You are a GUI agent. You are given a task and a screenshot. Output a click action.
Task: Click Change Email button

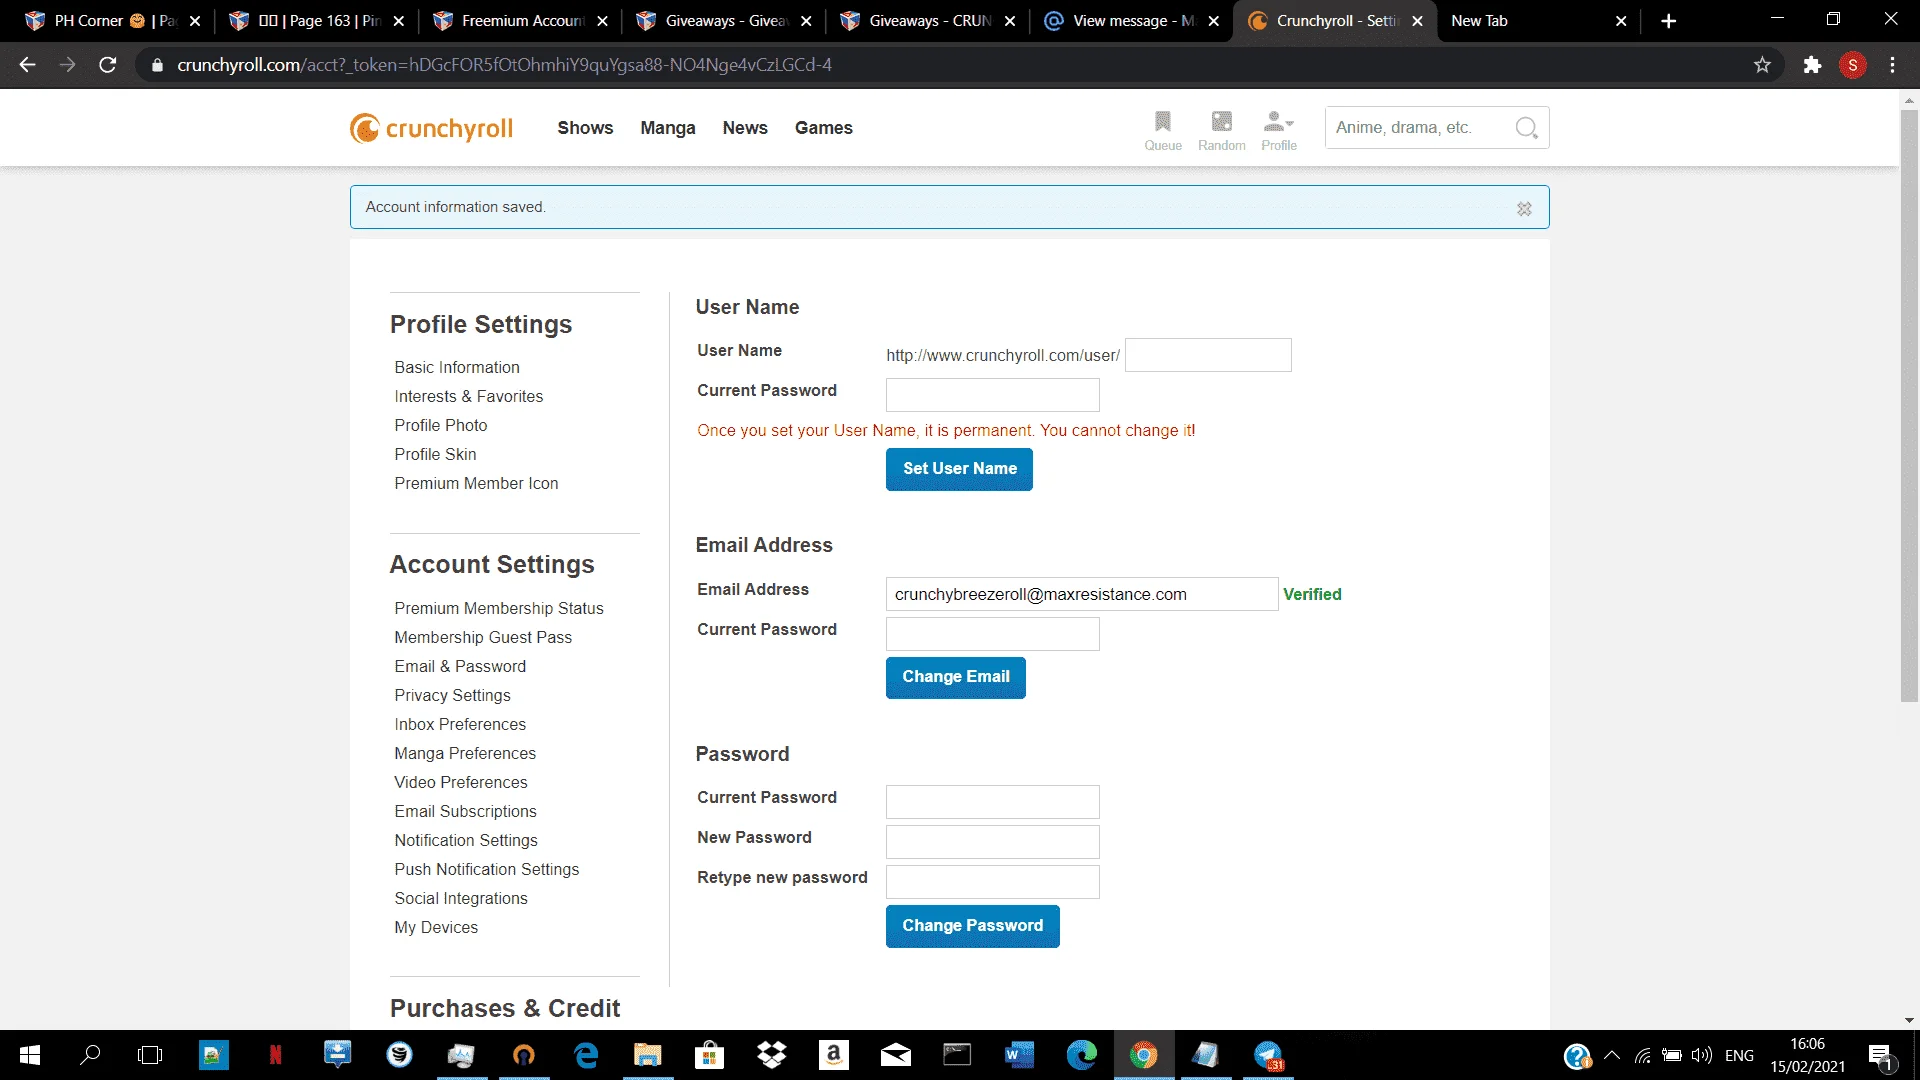point(956,677)
